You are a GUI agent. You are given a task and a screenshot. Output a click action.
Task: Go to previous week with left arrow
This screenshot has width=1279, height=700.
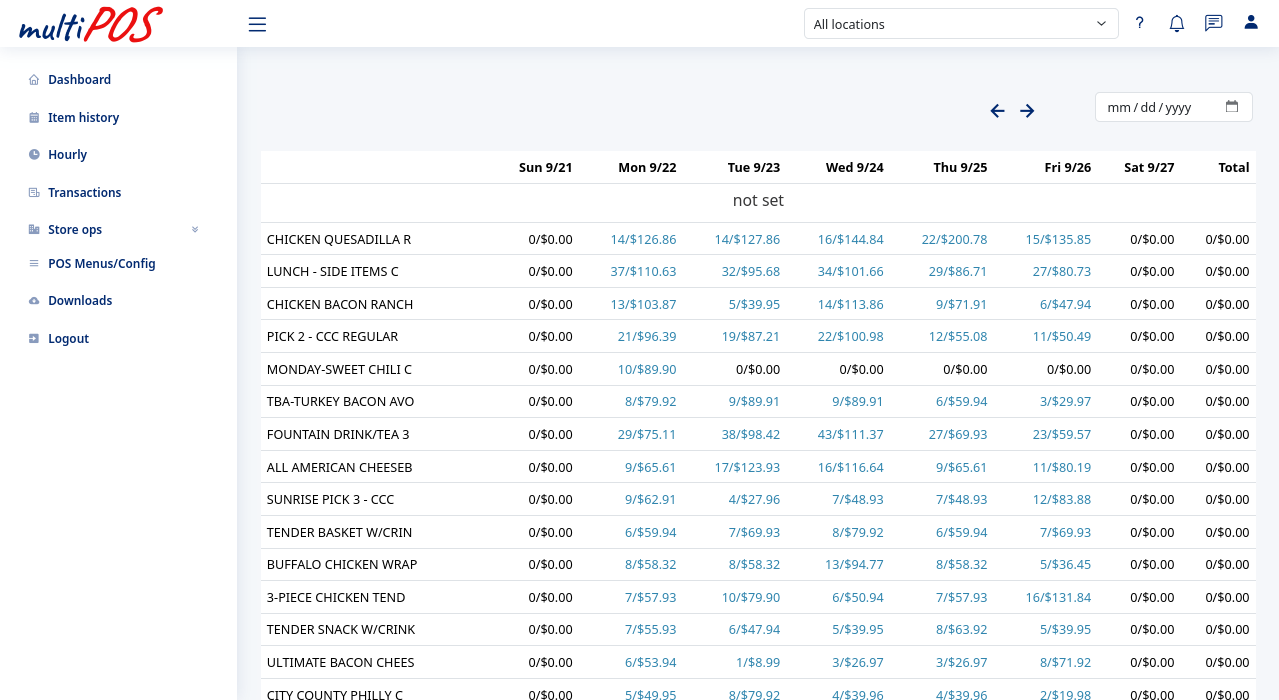pos(997,111)
